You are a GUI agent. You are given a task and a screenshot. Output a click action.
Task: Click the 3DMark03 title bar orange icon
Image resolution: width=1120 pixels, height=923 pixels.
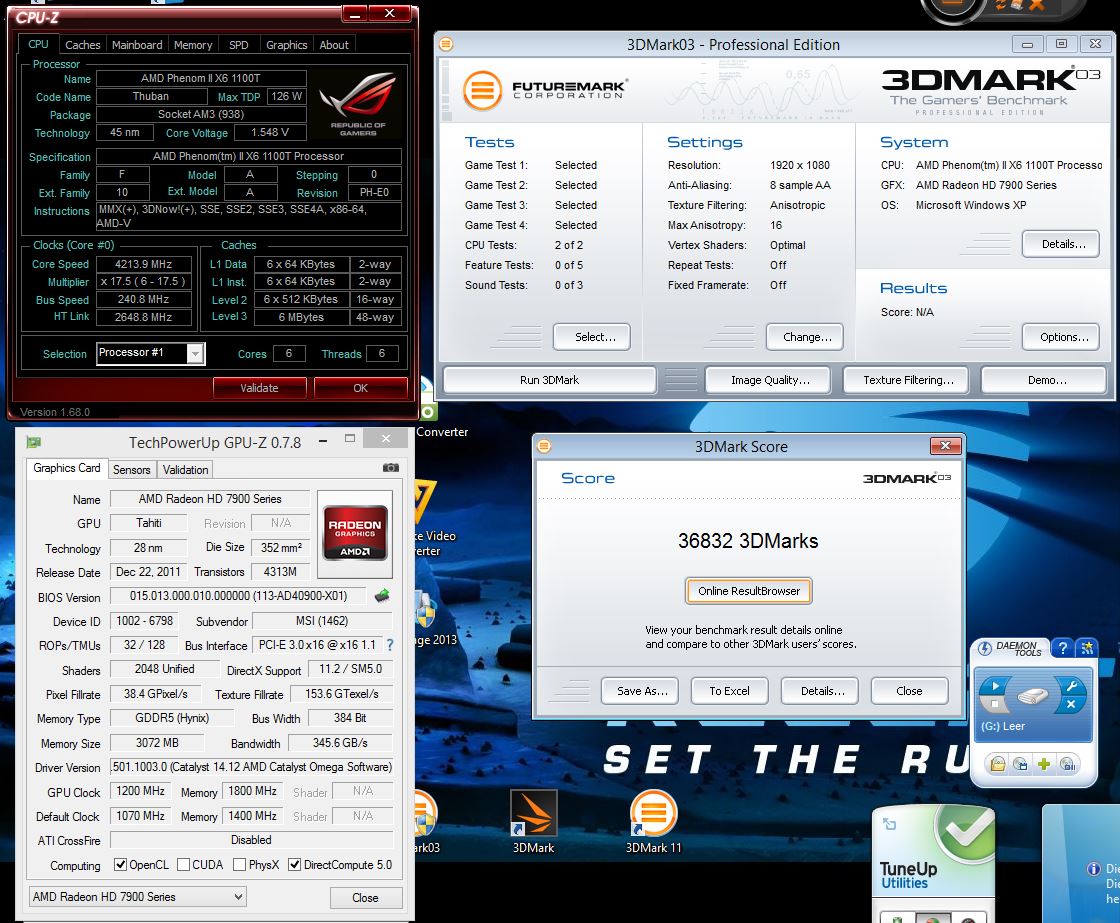click(446, 44)
